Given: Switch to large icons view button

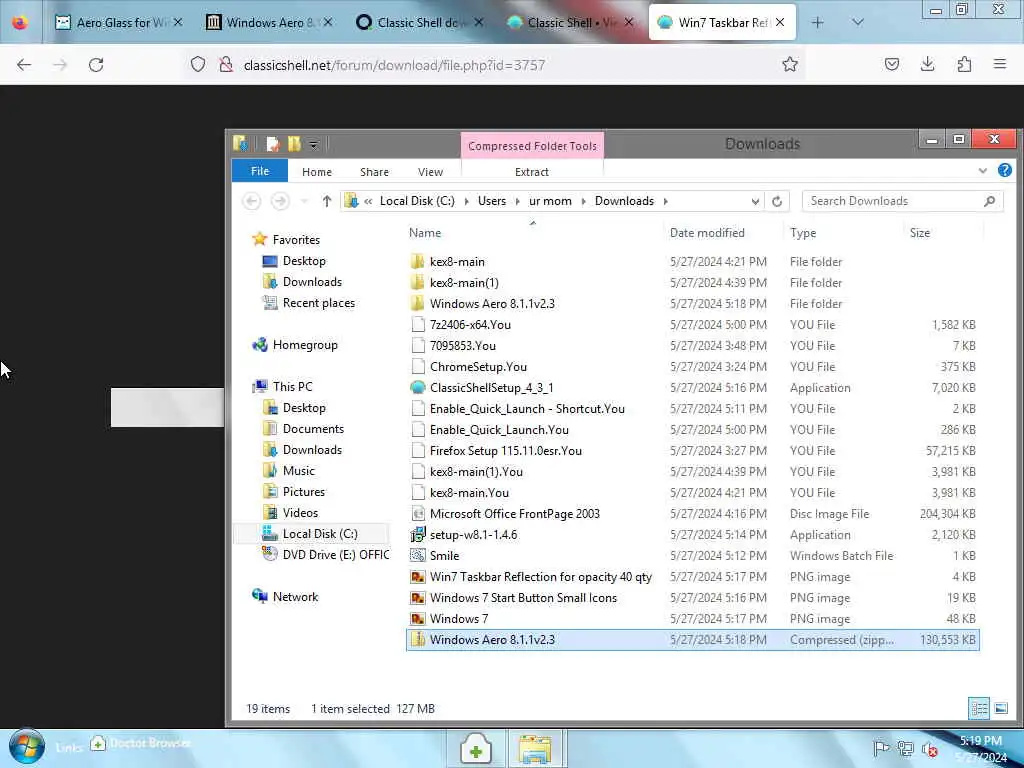Looking at the screenshot, I should pos(1000,708).
